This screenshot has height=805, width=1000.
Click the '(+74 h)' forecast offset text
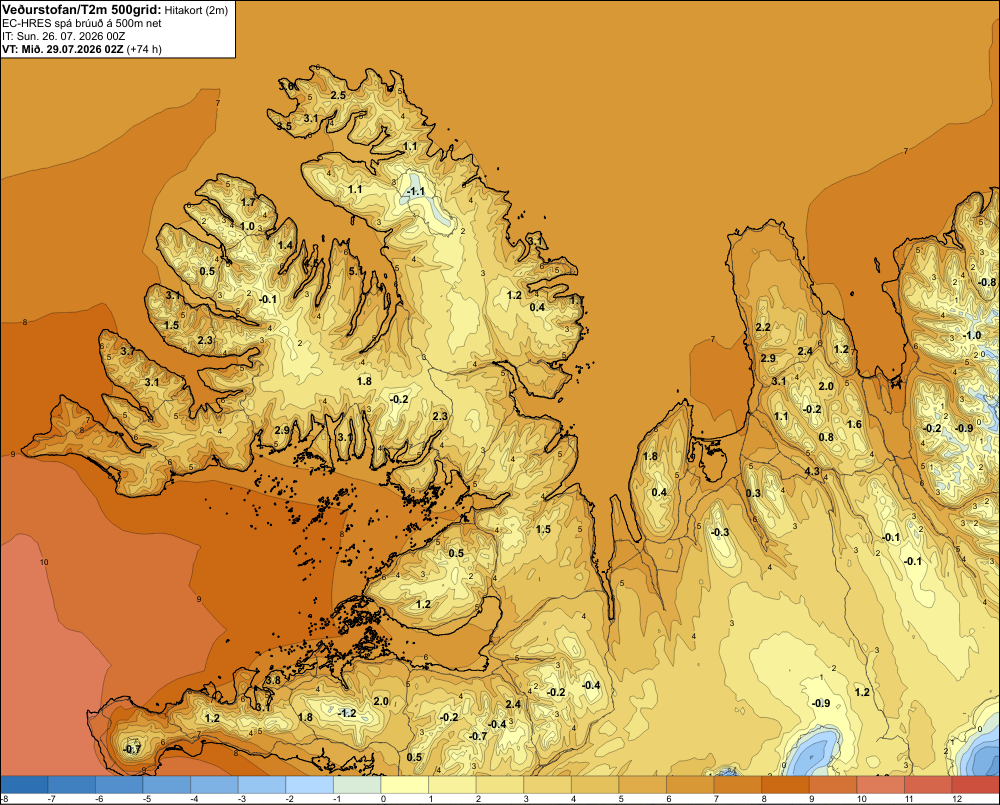[x=144, y=49]
